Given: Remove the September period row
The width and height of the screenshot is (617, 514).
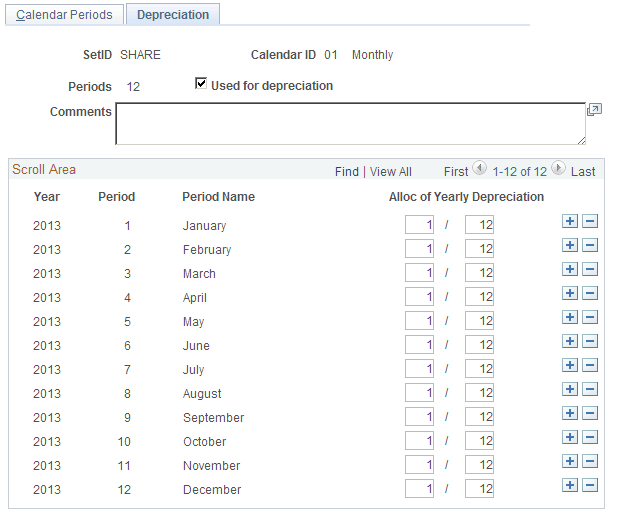Looking at the screenshot, I should click(590, 413).
